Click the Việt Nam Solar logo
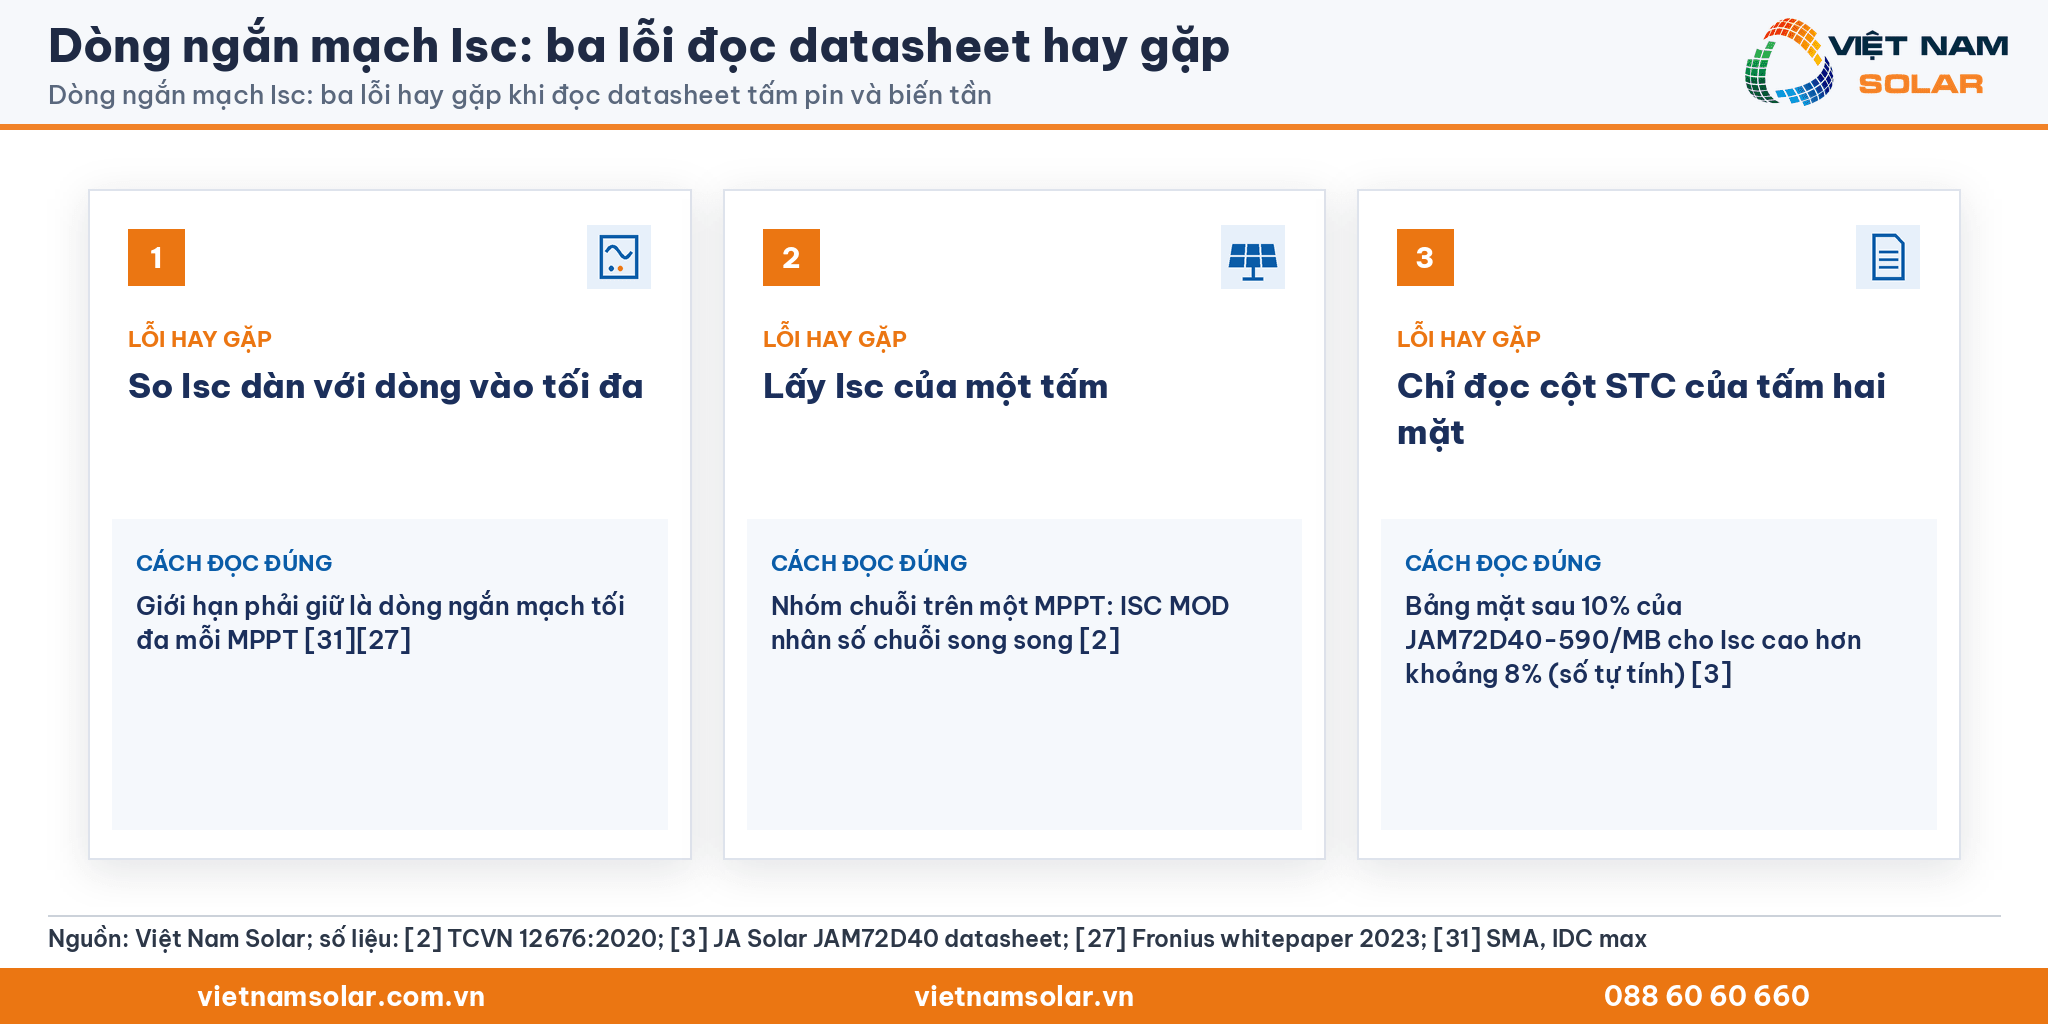 pos(1876,62)
